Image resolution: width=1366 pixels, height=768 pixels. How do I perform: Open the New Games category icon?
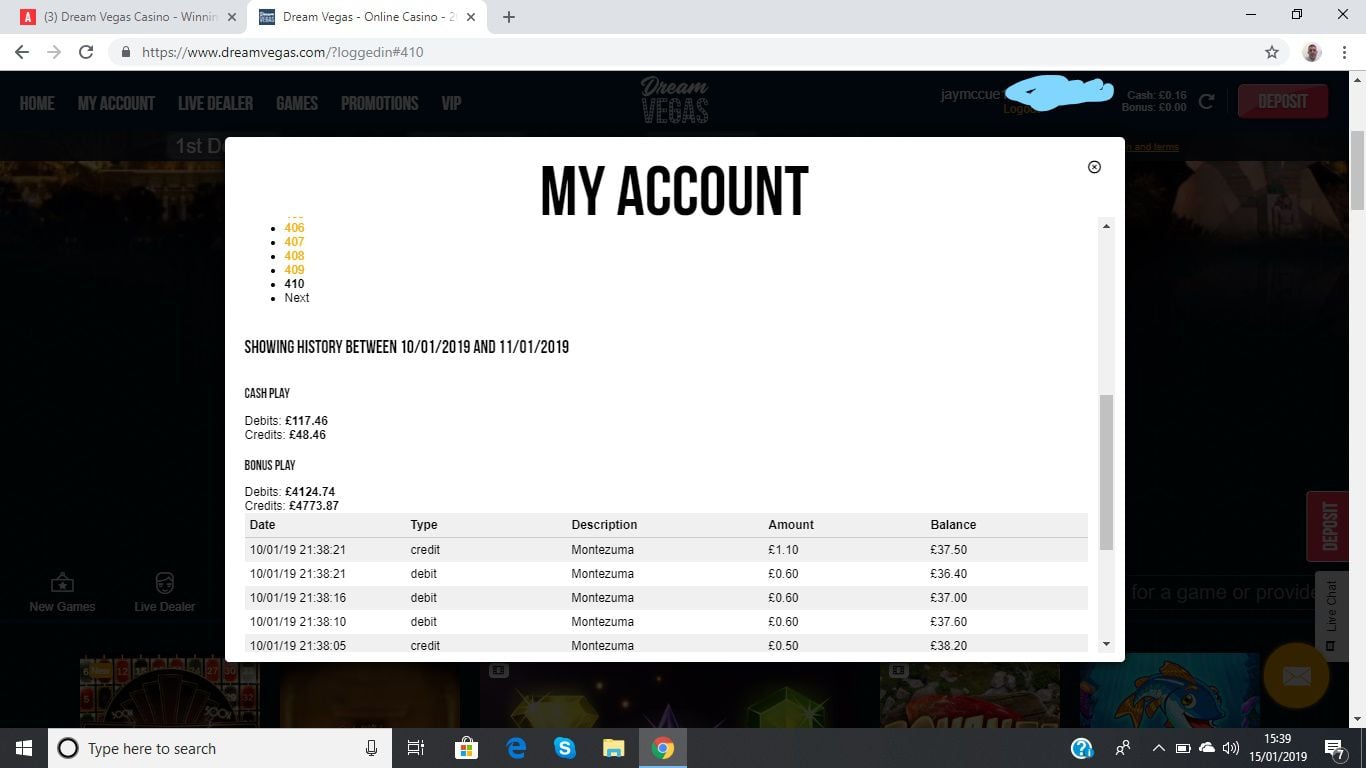tap(62, 592)
